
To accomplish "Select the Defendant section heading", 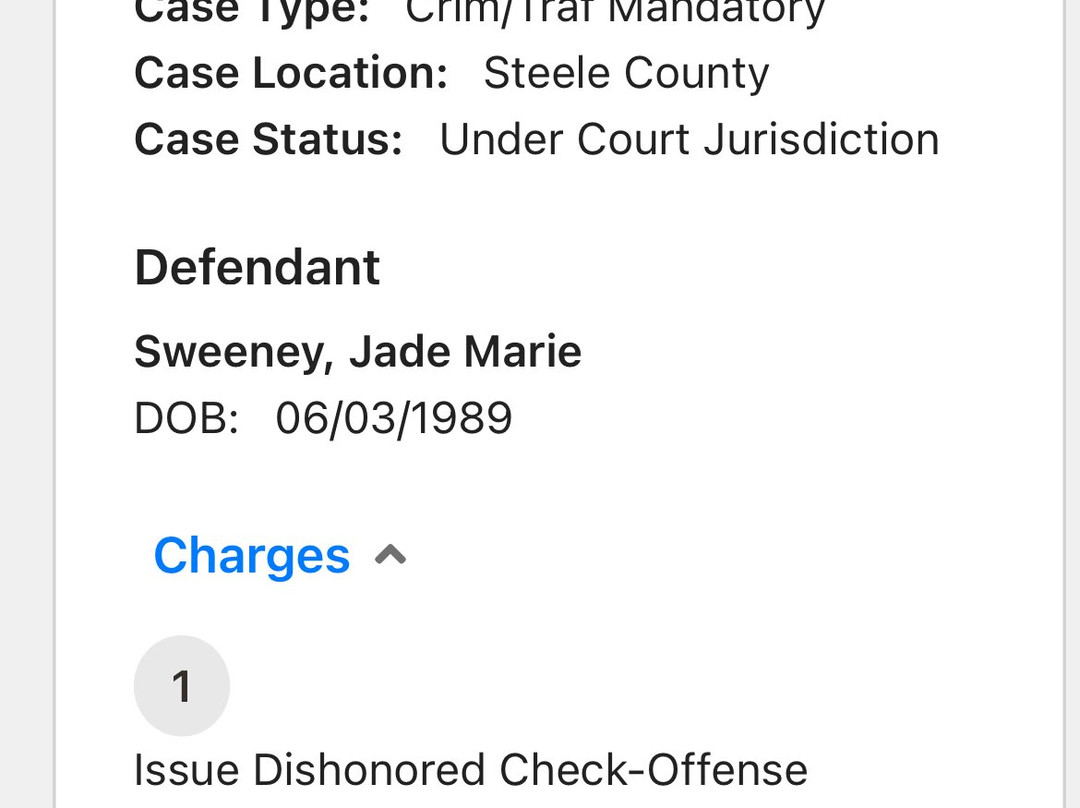I will point(257,267).
